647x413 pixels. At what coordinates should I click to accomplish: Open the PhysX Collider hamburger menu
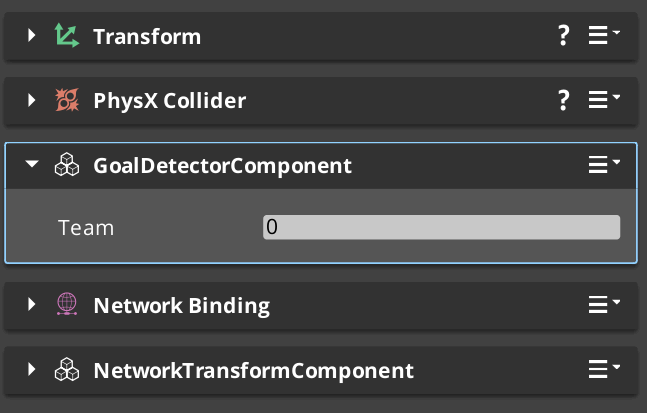coord(604,100)
